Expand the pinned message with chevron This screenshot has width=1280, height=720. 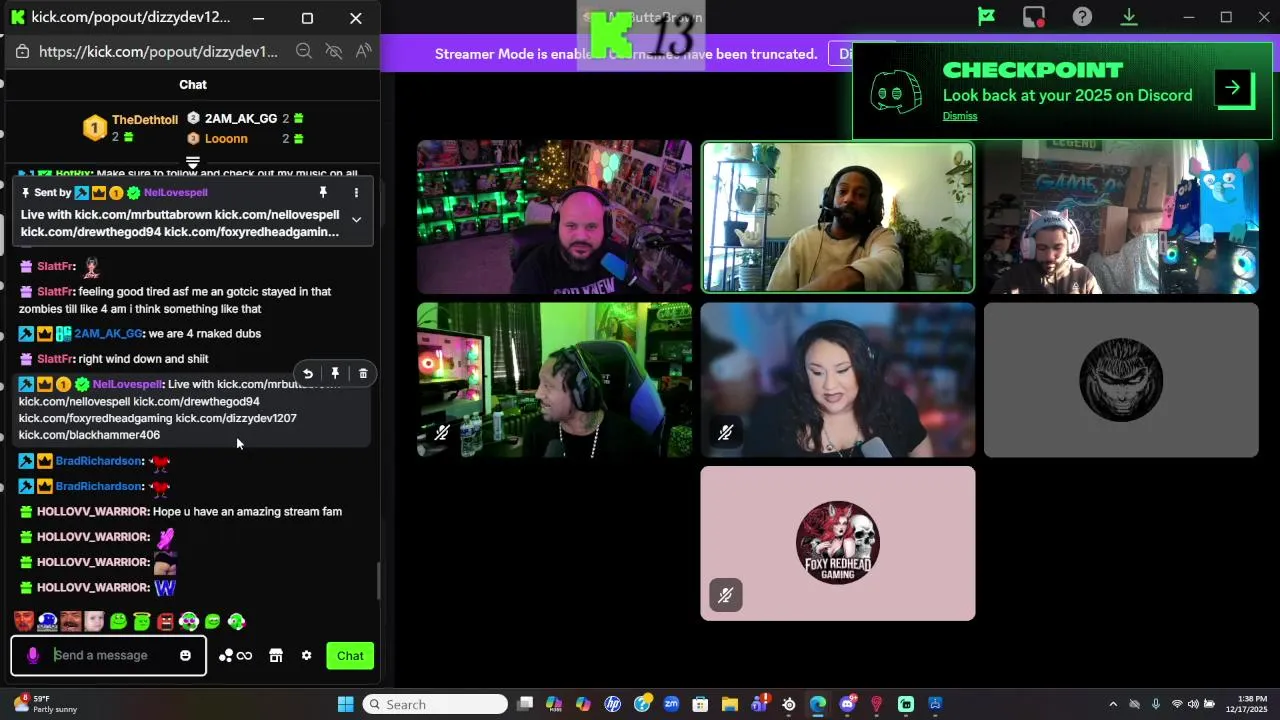click(356, 220)
